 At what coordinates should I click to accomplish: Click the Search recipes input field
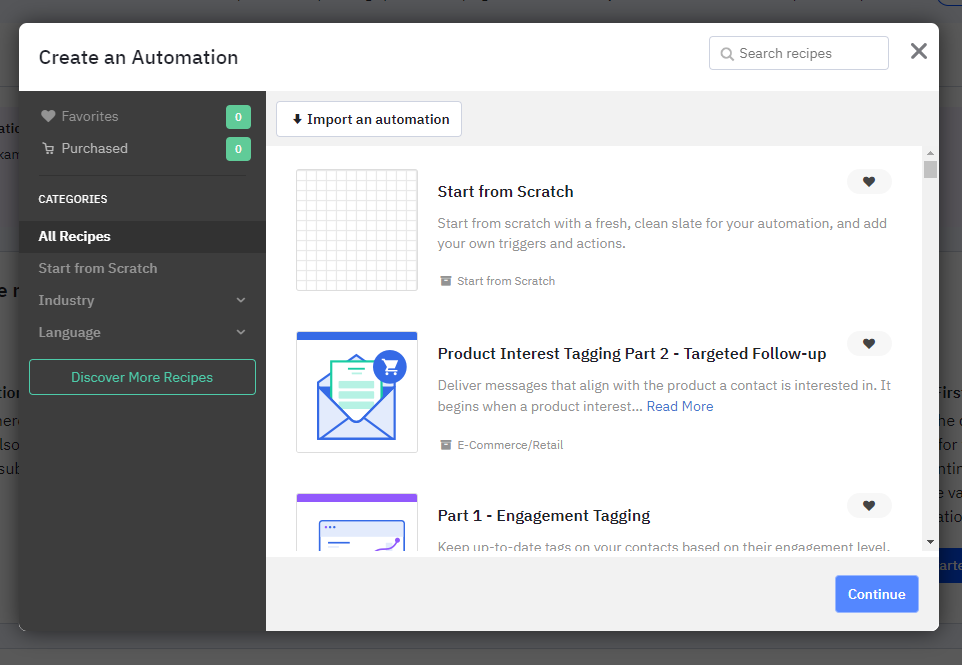coord(810,54)
